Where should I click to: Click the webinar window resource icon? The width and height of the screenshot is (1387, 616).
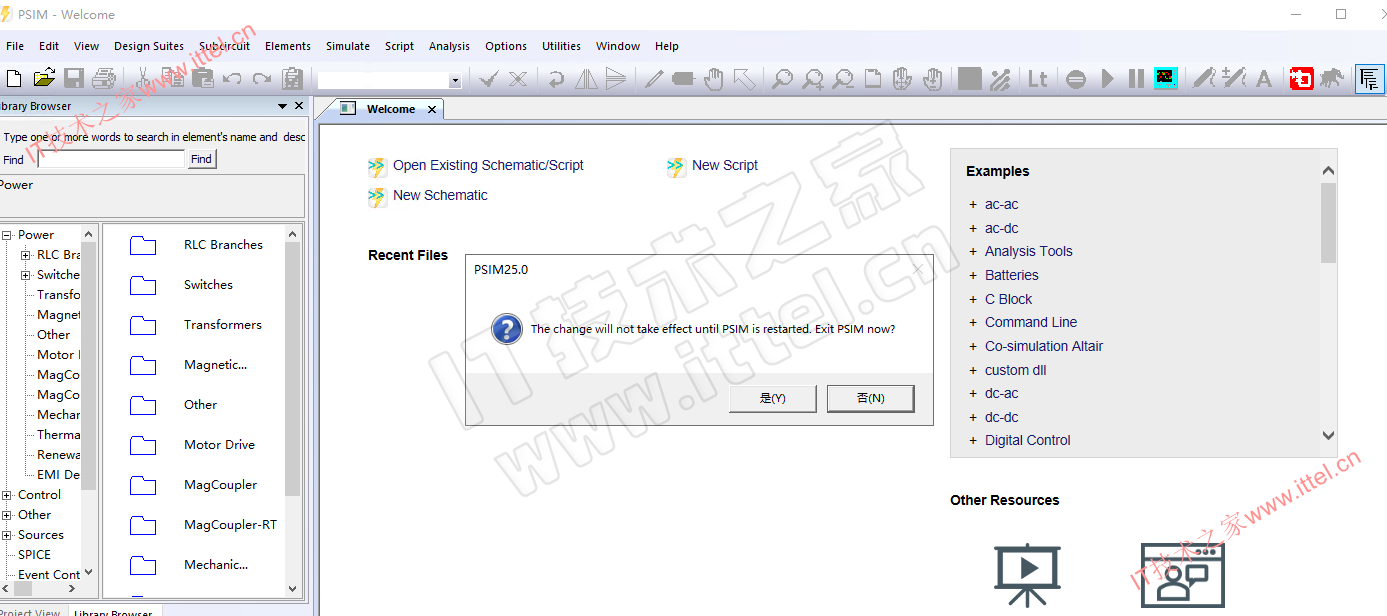pos(1183,575)
